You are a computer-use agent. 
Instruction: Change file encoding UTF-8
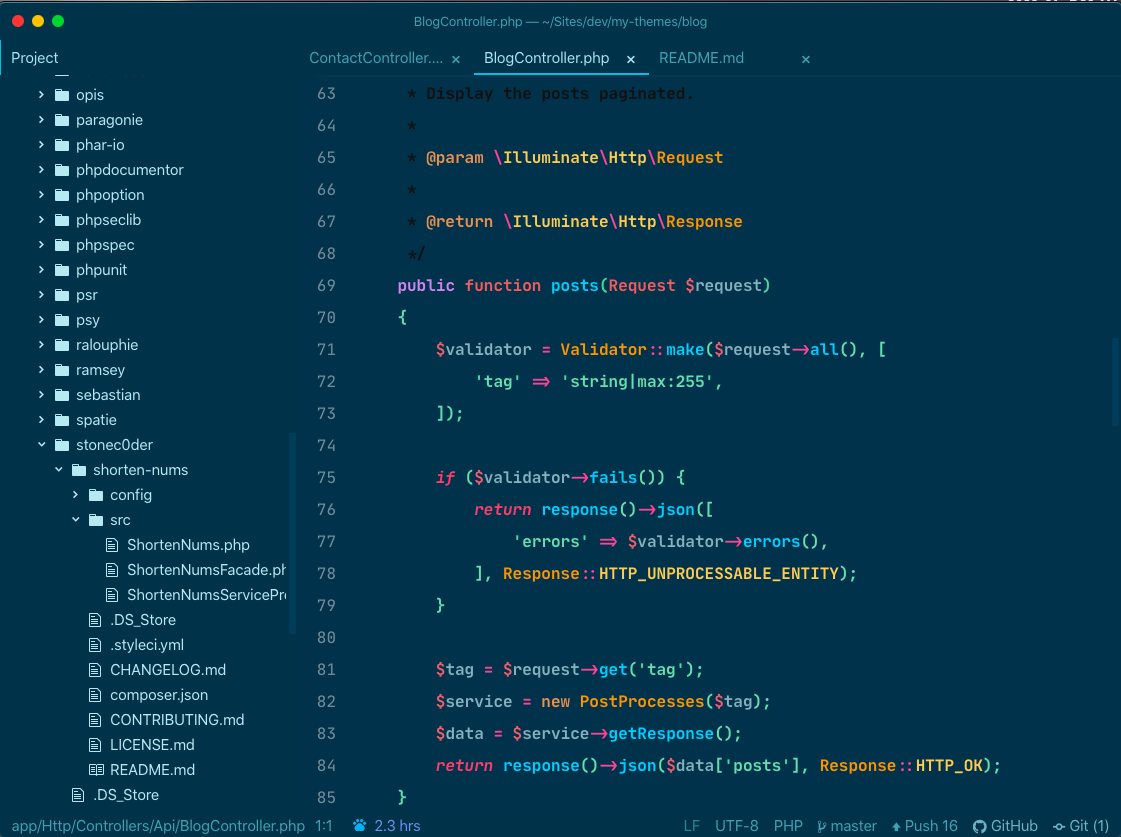[x=736, y=826]
